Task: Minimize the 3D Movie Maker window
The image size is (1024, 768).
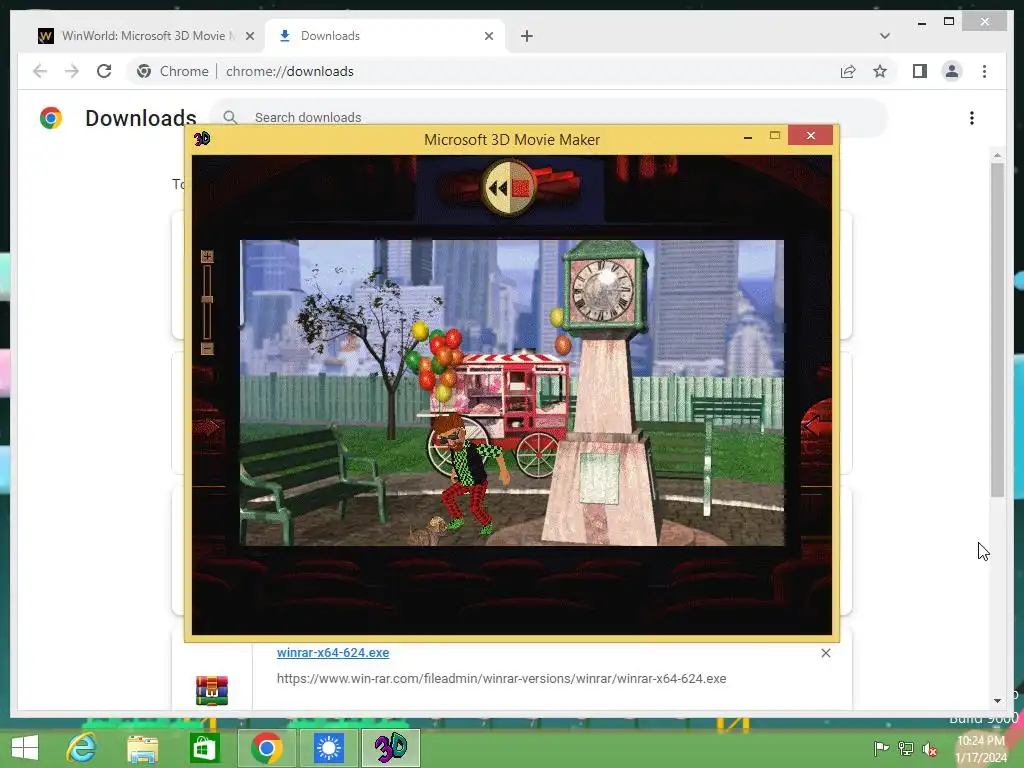Action: 748,137
